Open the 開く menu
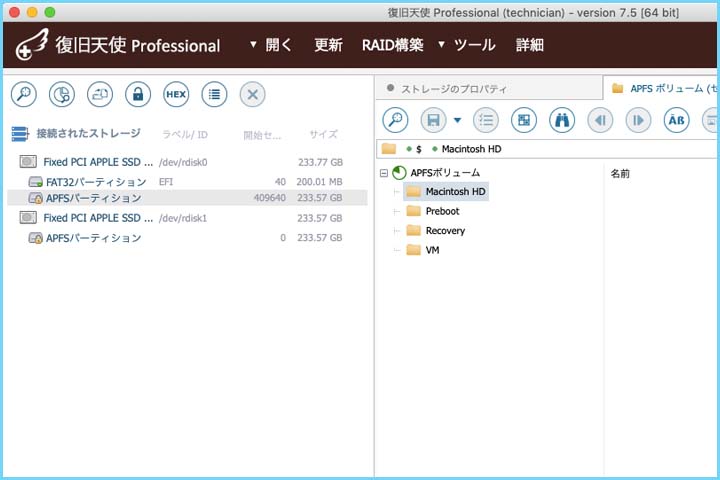720x480 pixels. click(278, 45)
